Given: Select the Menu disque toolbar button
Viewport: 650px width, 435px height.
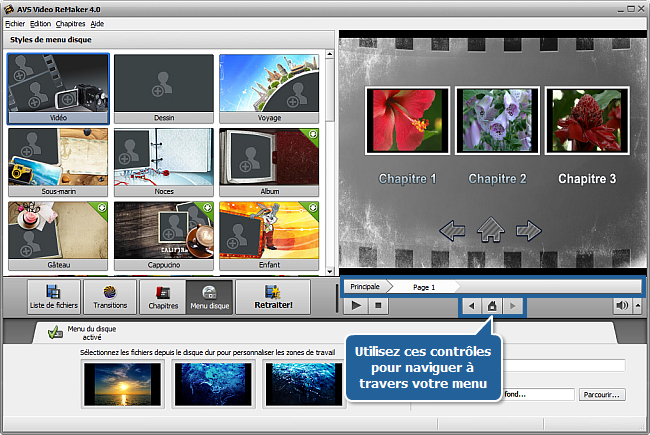Looking at the screenshot, I should [210, 297].
